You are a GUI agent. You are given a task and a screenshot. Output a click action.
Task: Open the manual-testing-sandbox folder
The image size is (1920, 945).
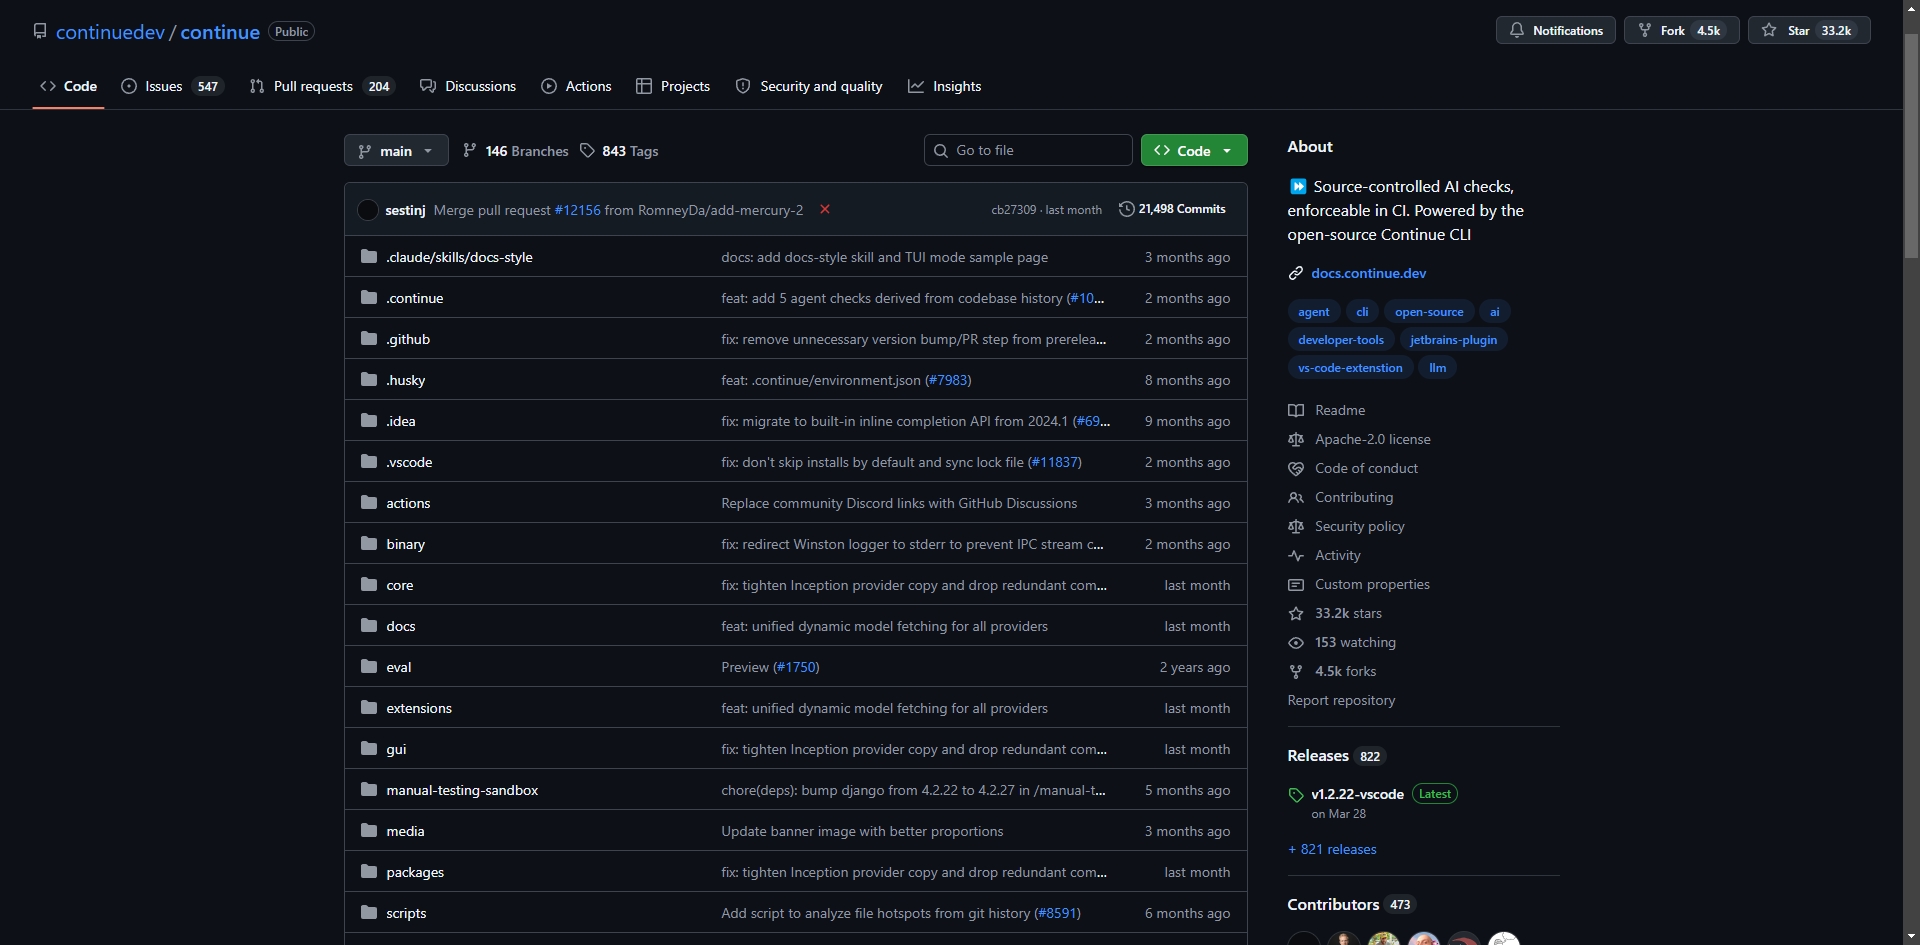462,790
